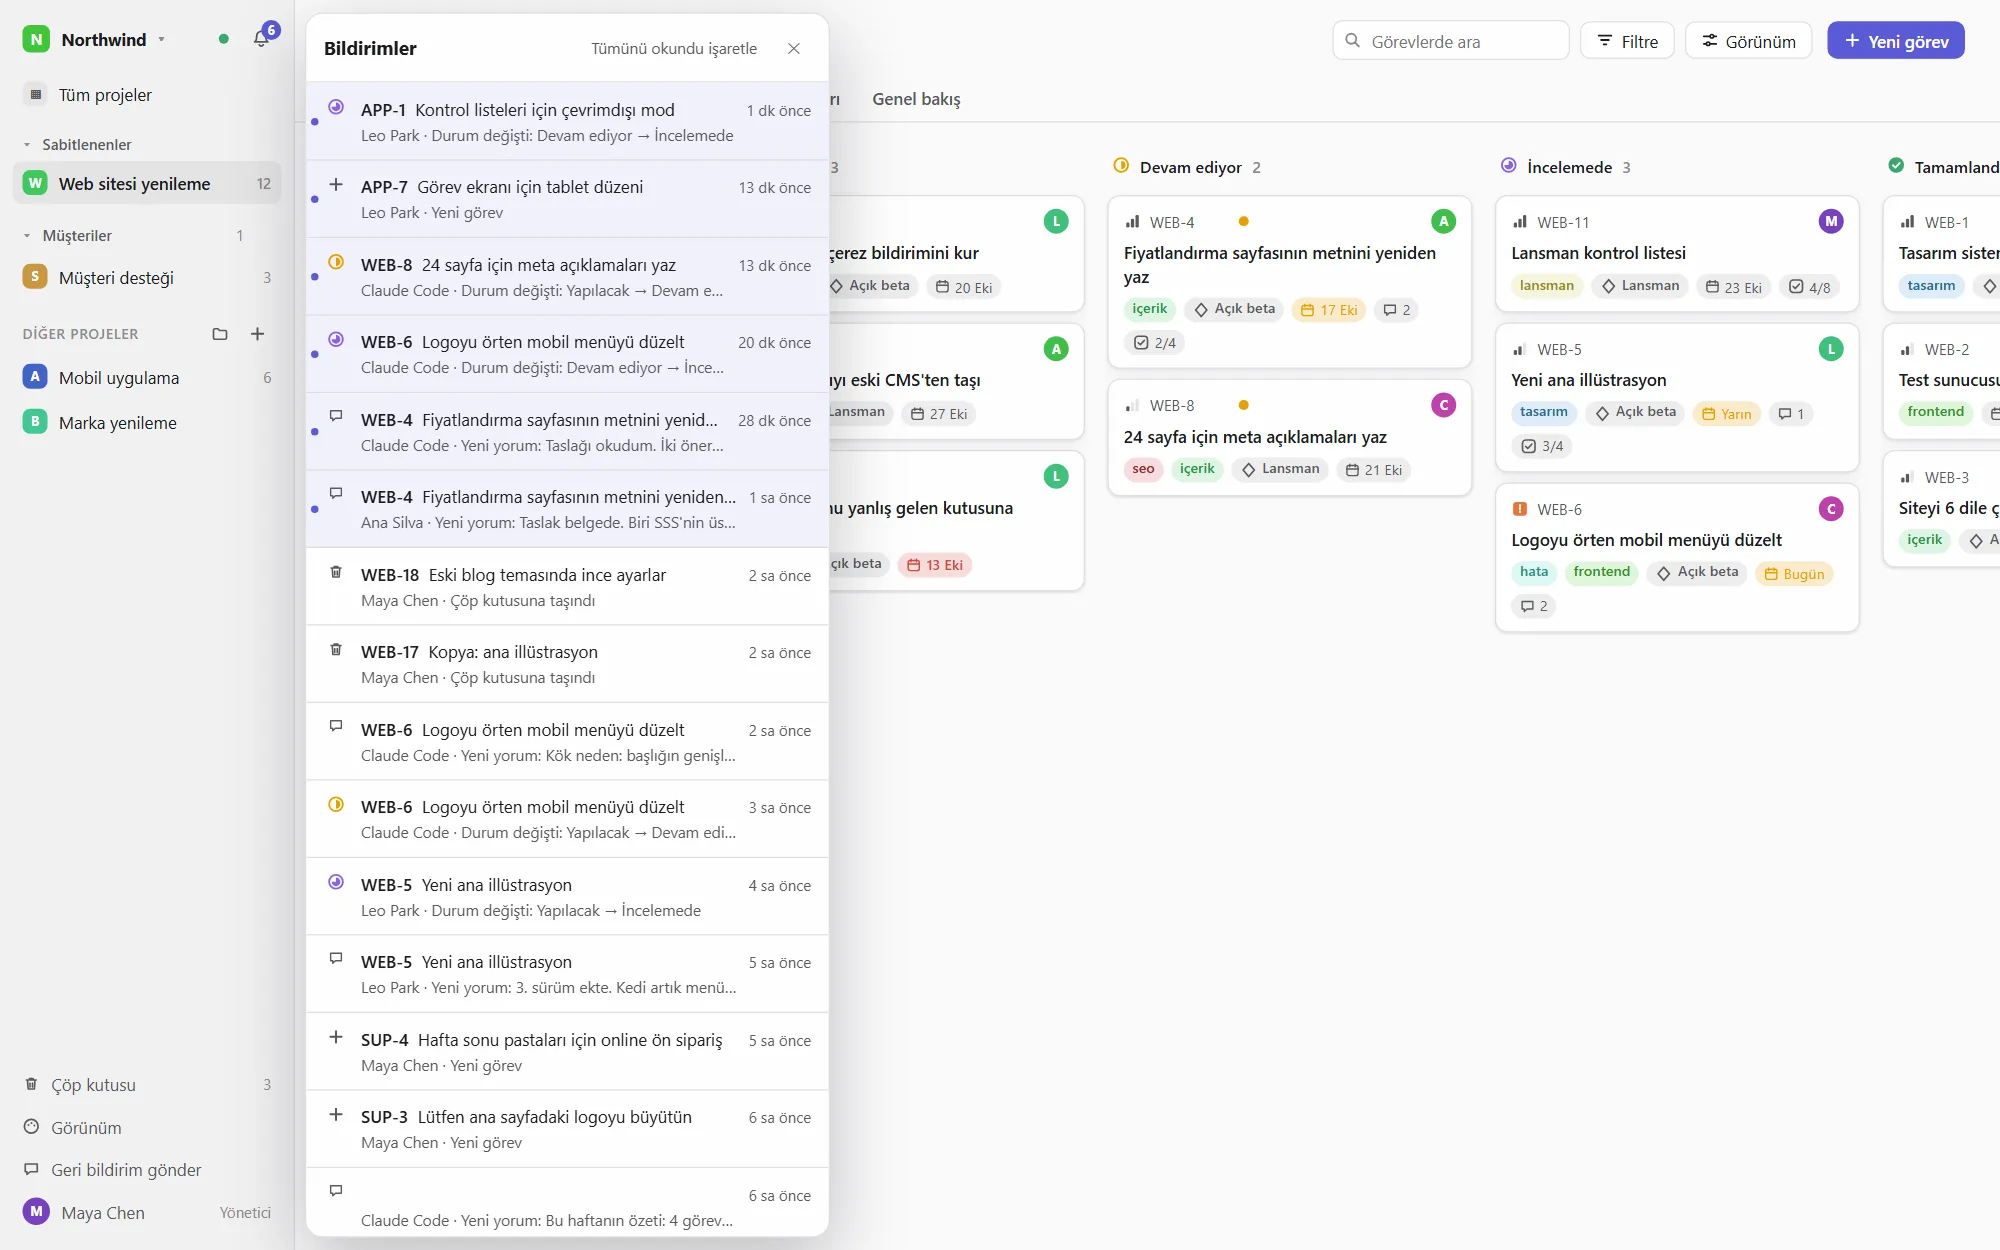Select 'Web sitesi yenileme' project
Image resolution: width=2000 pixels, height=1250 pixels.
click(147, 184)
